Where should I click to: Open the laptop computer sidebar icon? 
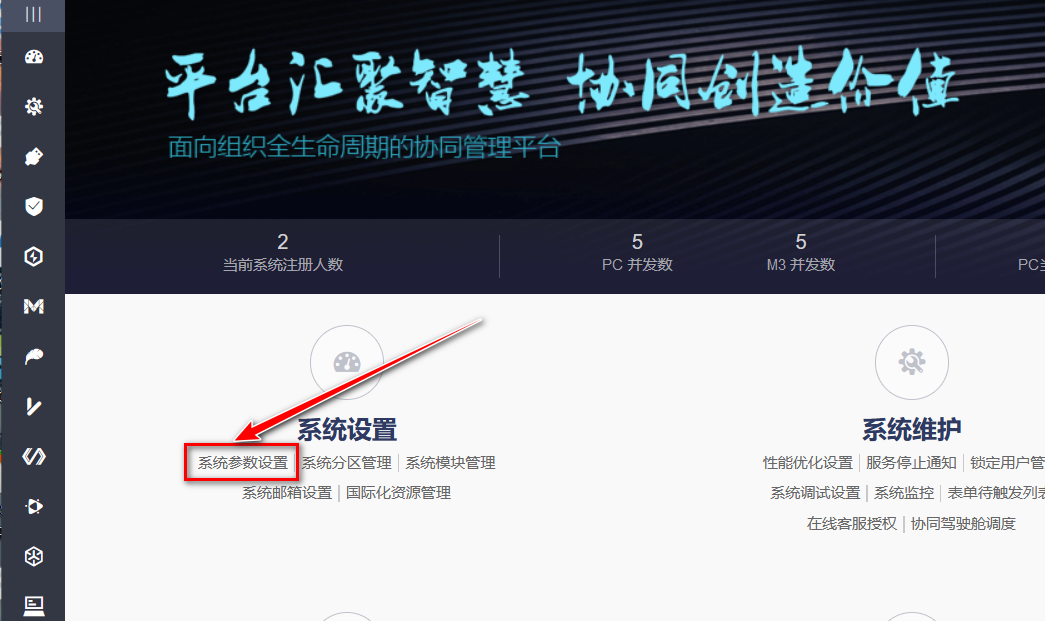click(34, 606)
